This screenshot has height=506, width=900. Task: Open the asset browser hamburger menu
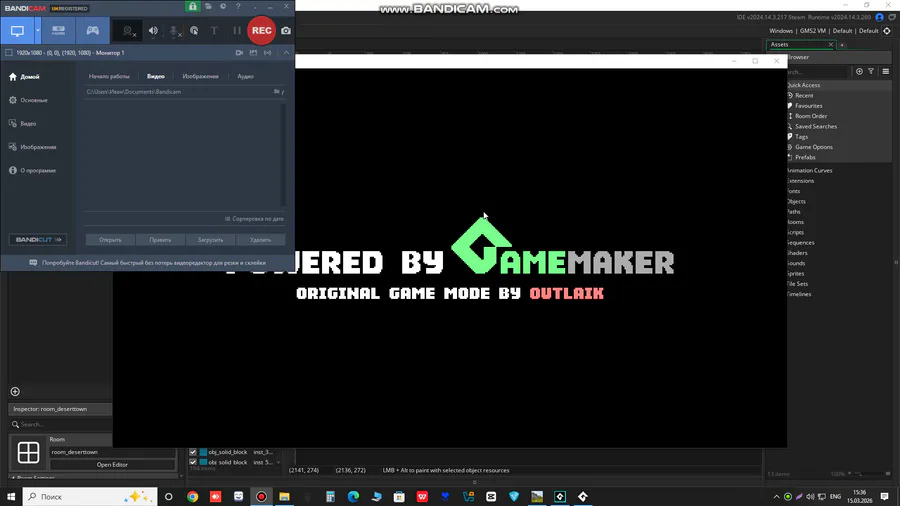[x=886, y=72]
